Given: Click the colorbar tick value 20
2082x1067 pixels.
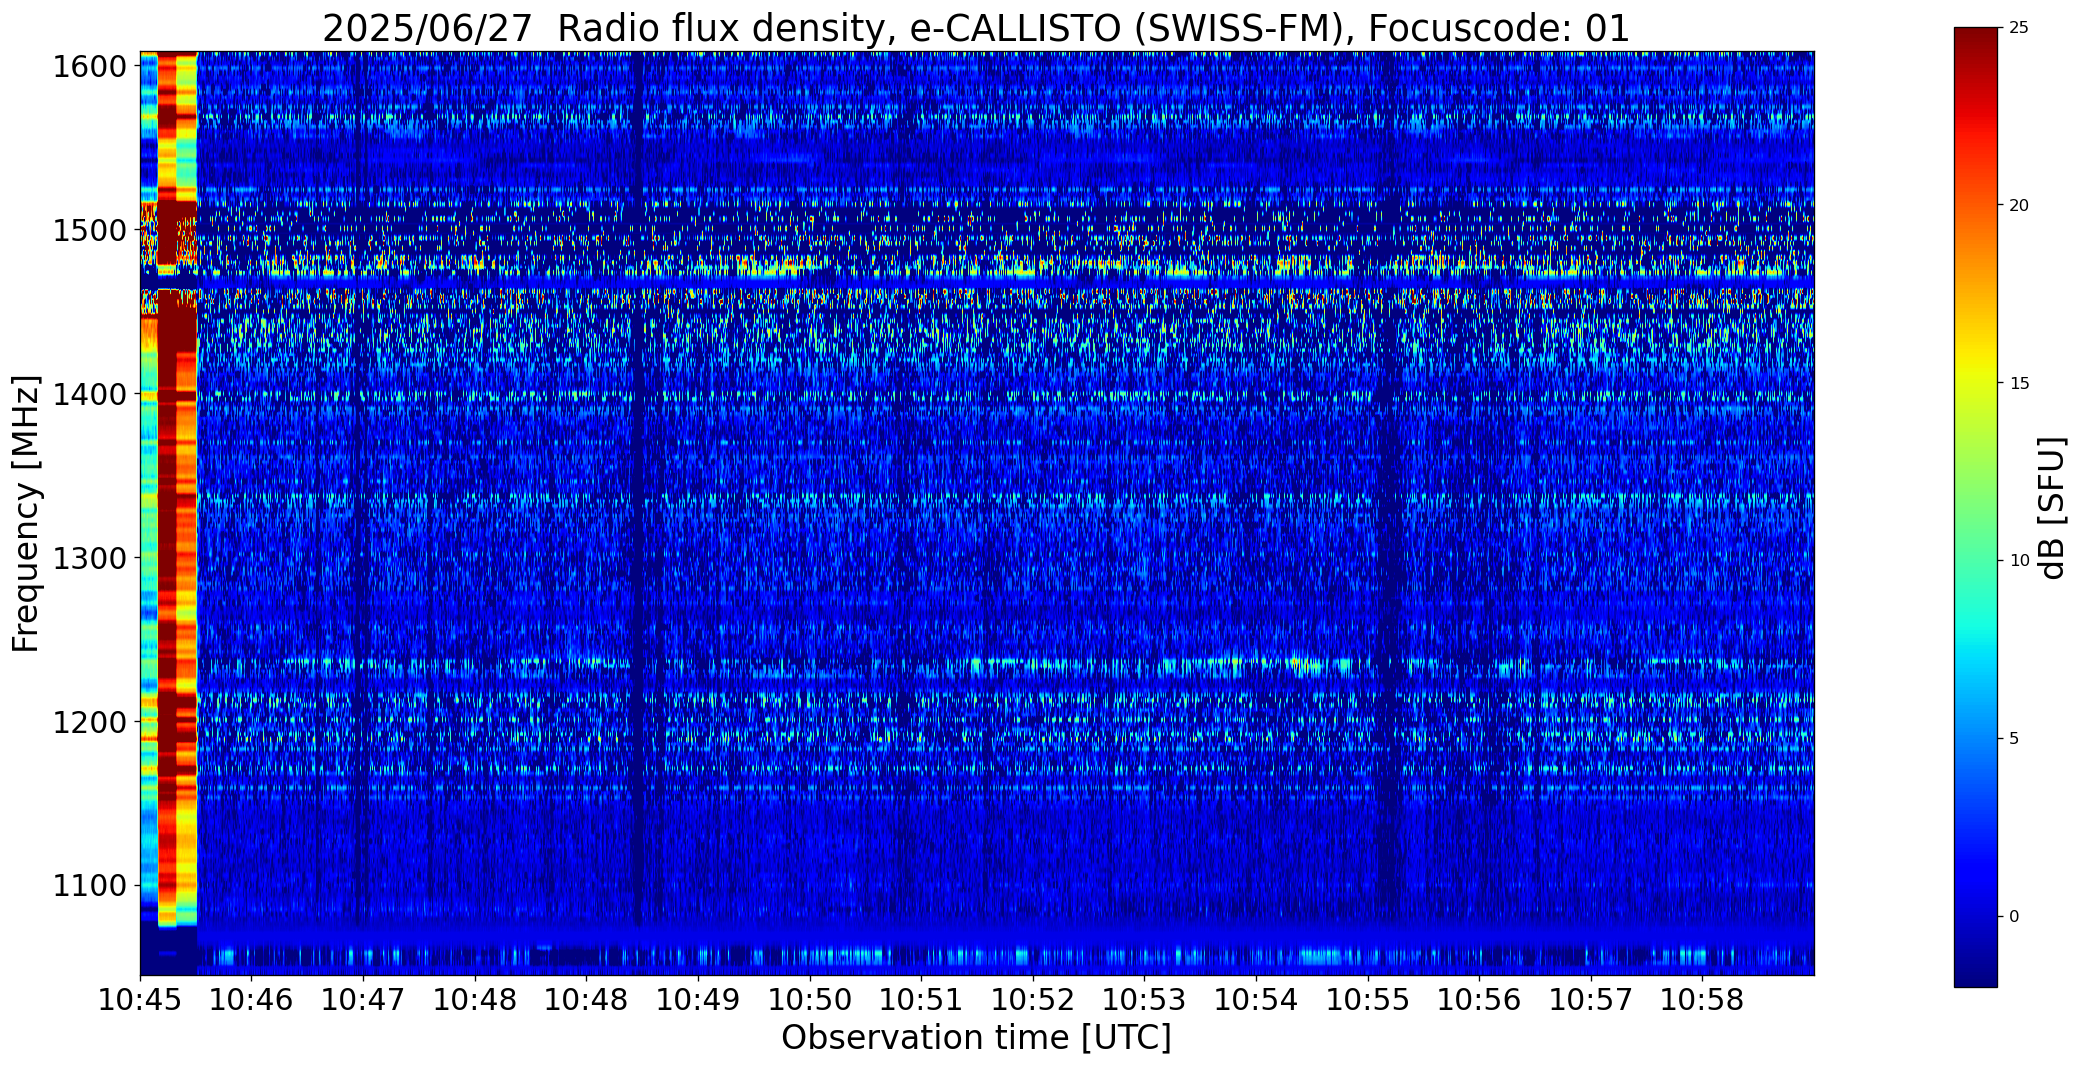Looking at the screenshot, I should (x=2018, y=205).
